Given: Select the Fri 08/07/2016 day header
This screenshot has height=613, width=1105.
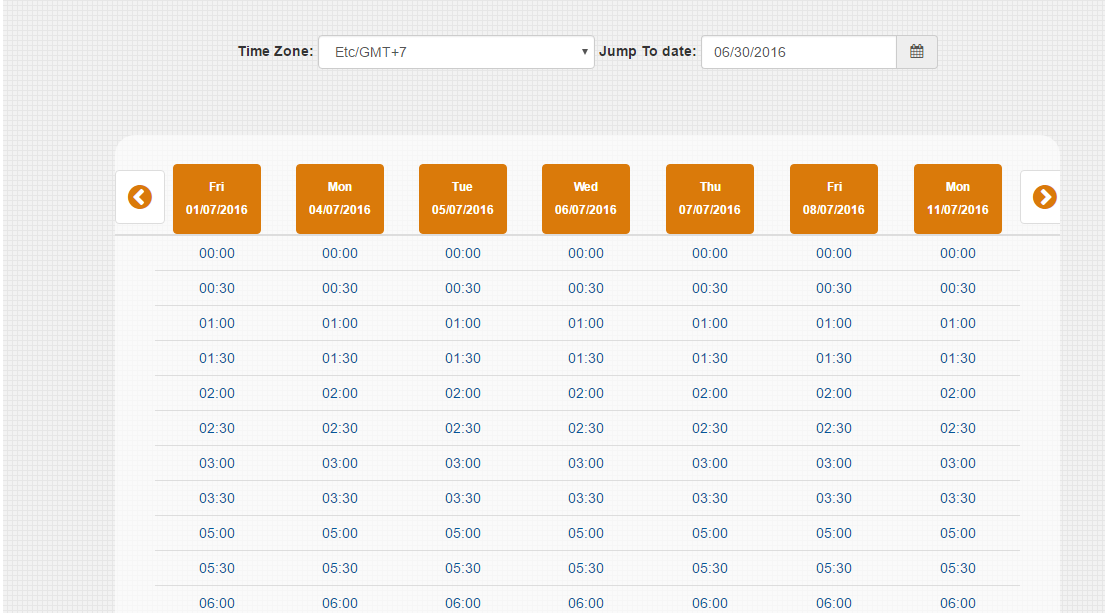Looking at the screenshot, I should click(x=834, y=199).
